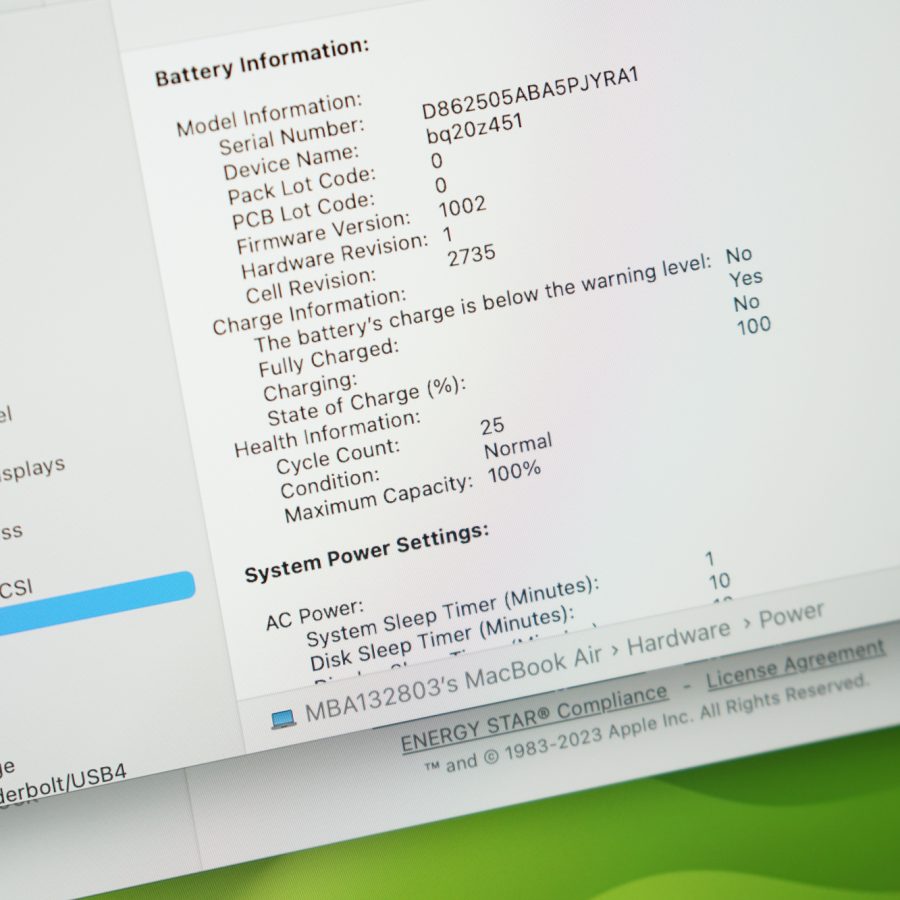Select MBA132803's MacBook Air in path bar
Screen dimensions: 900x900
point(453,685)
